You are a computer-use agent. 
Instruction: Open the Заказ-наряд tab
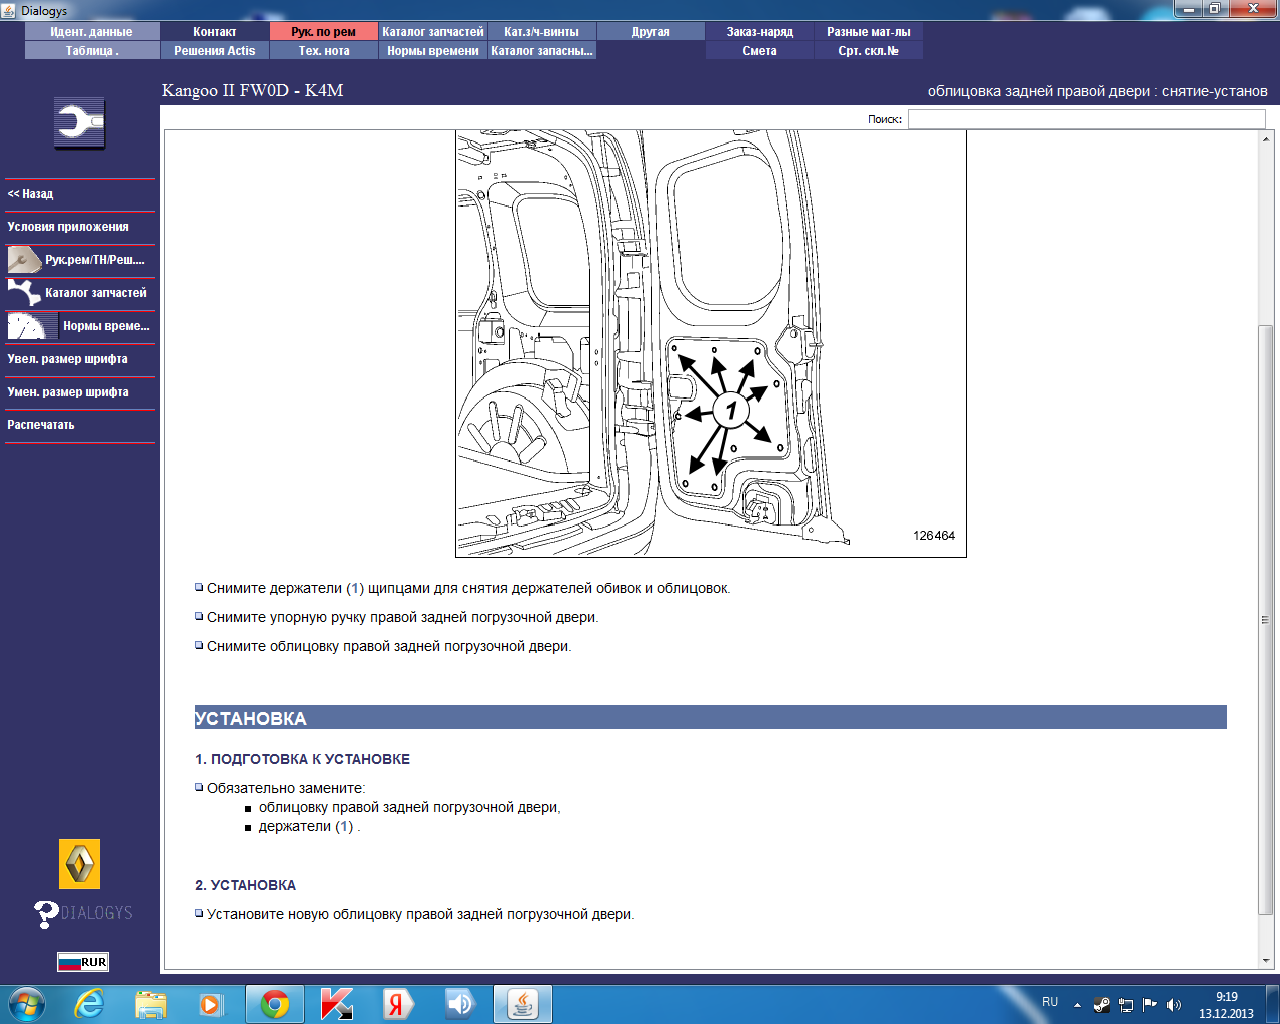pos(760,32)
